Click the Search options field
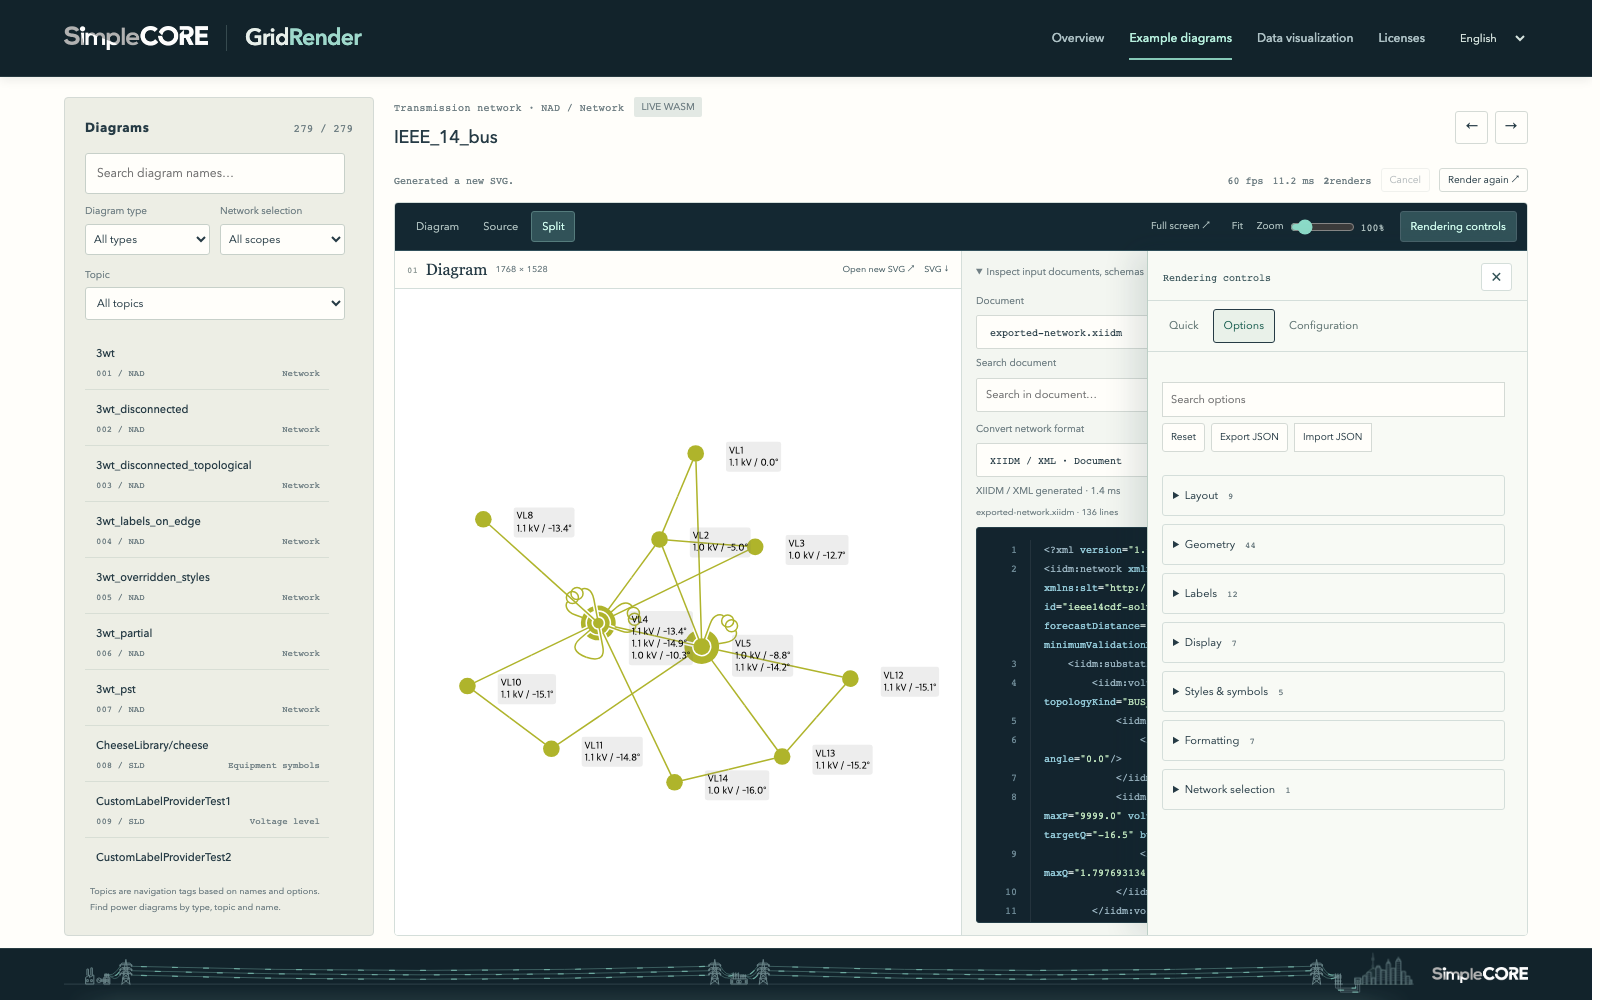The image size is (1600, 1000). pyautogui.click(x=1333, y=399)
